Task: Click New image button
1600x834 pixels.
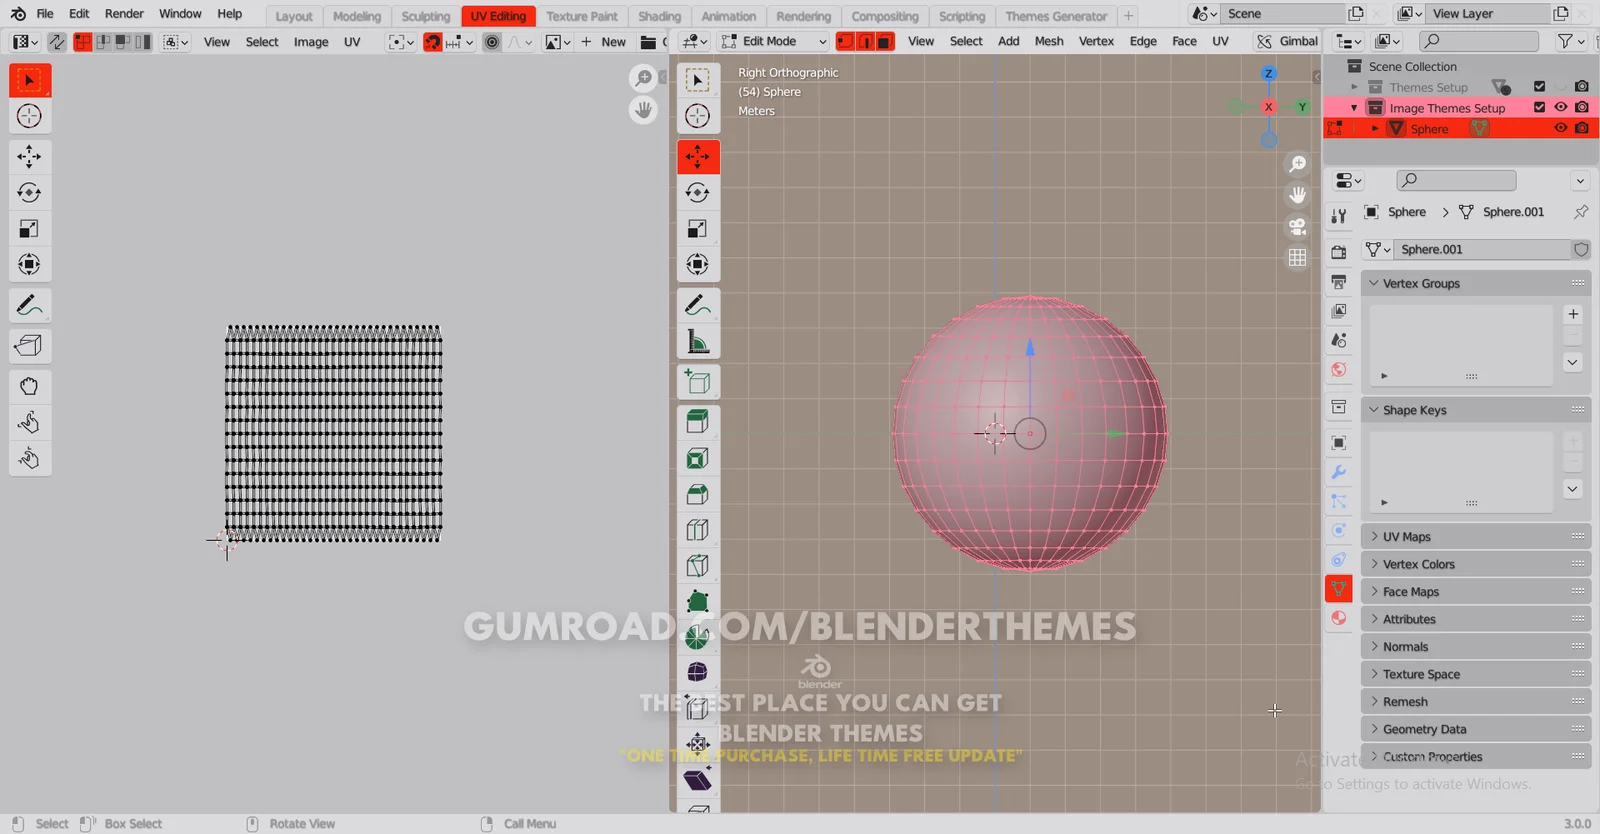Action: [603, 42]
